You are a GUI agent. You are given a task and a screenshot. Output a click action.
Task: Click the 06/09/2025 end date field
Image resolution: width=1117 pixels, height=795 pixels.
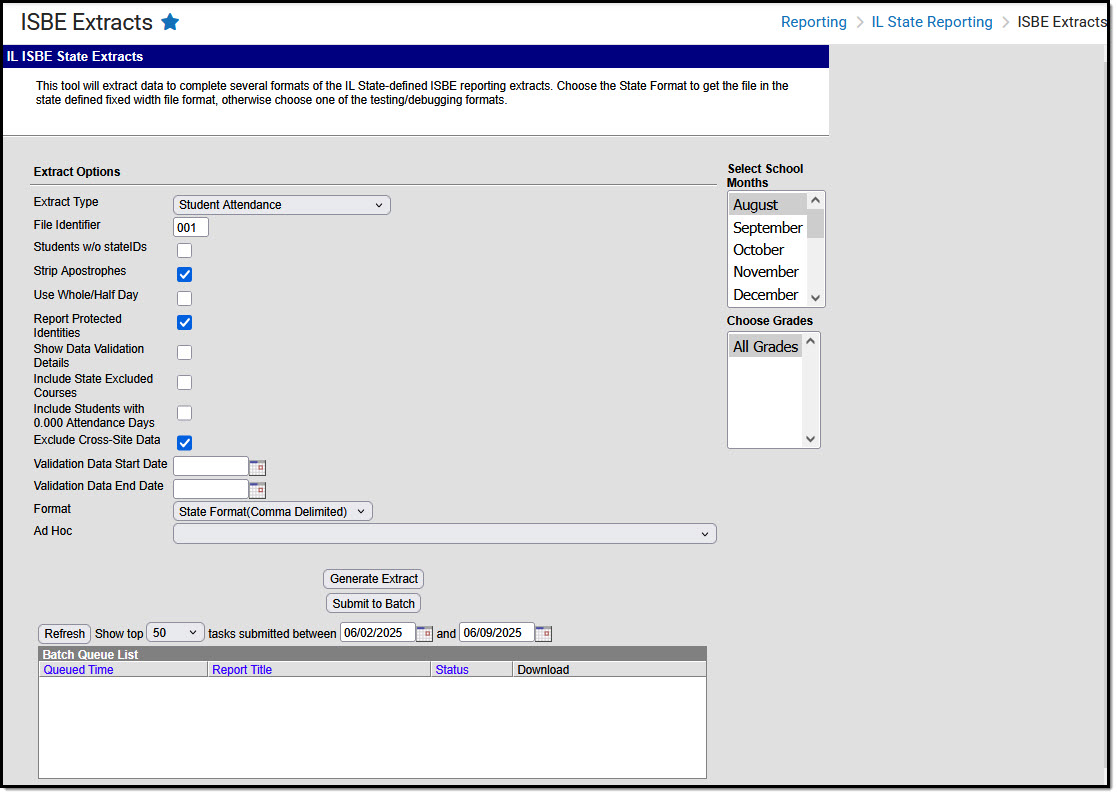(x=497, y=633)
